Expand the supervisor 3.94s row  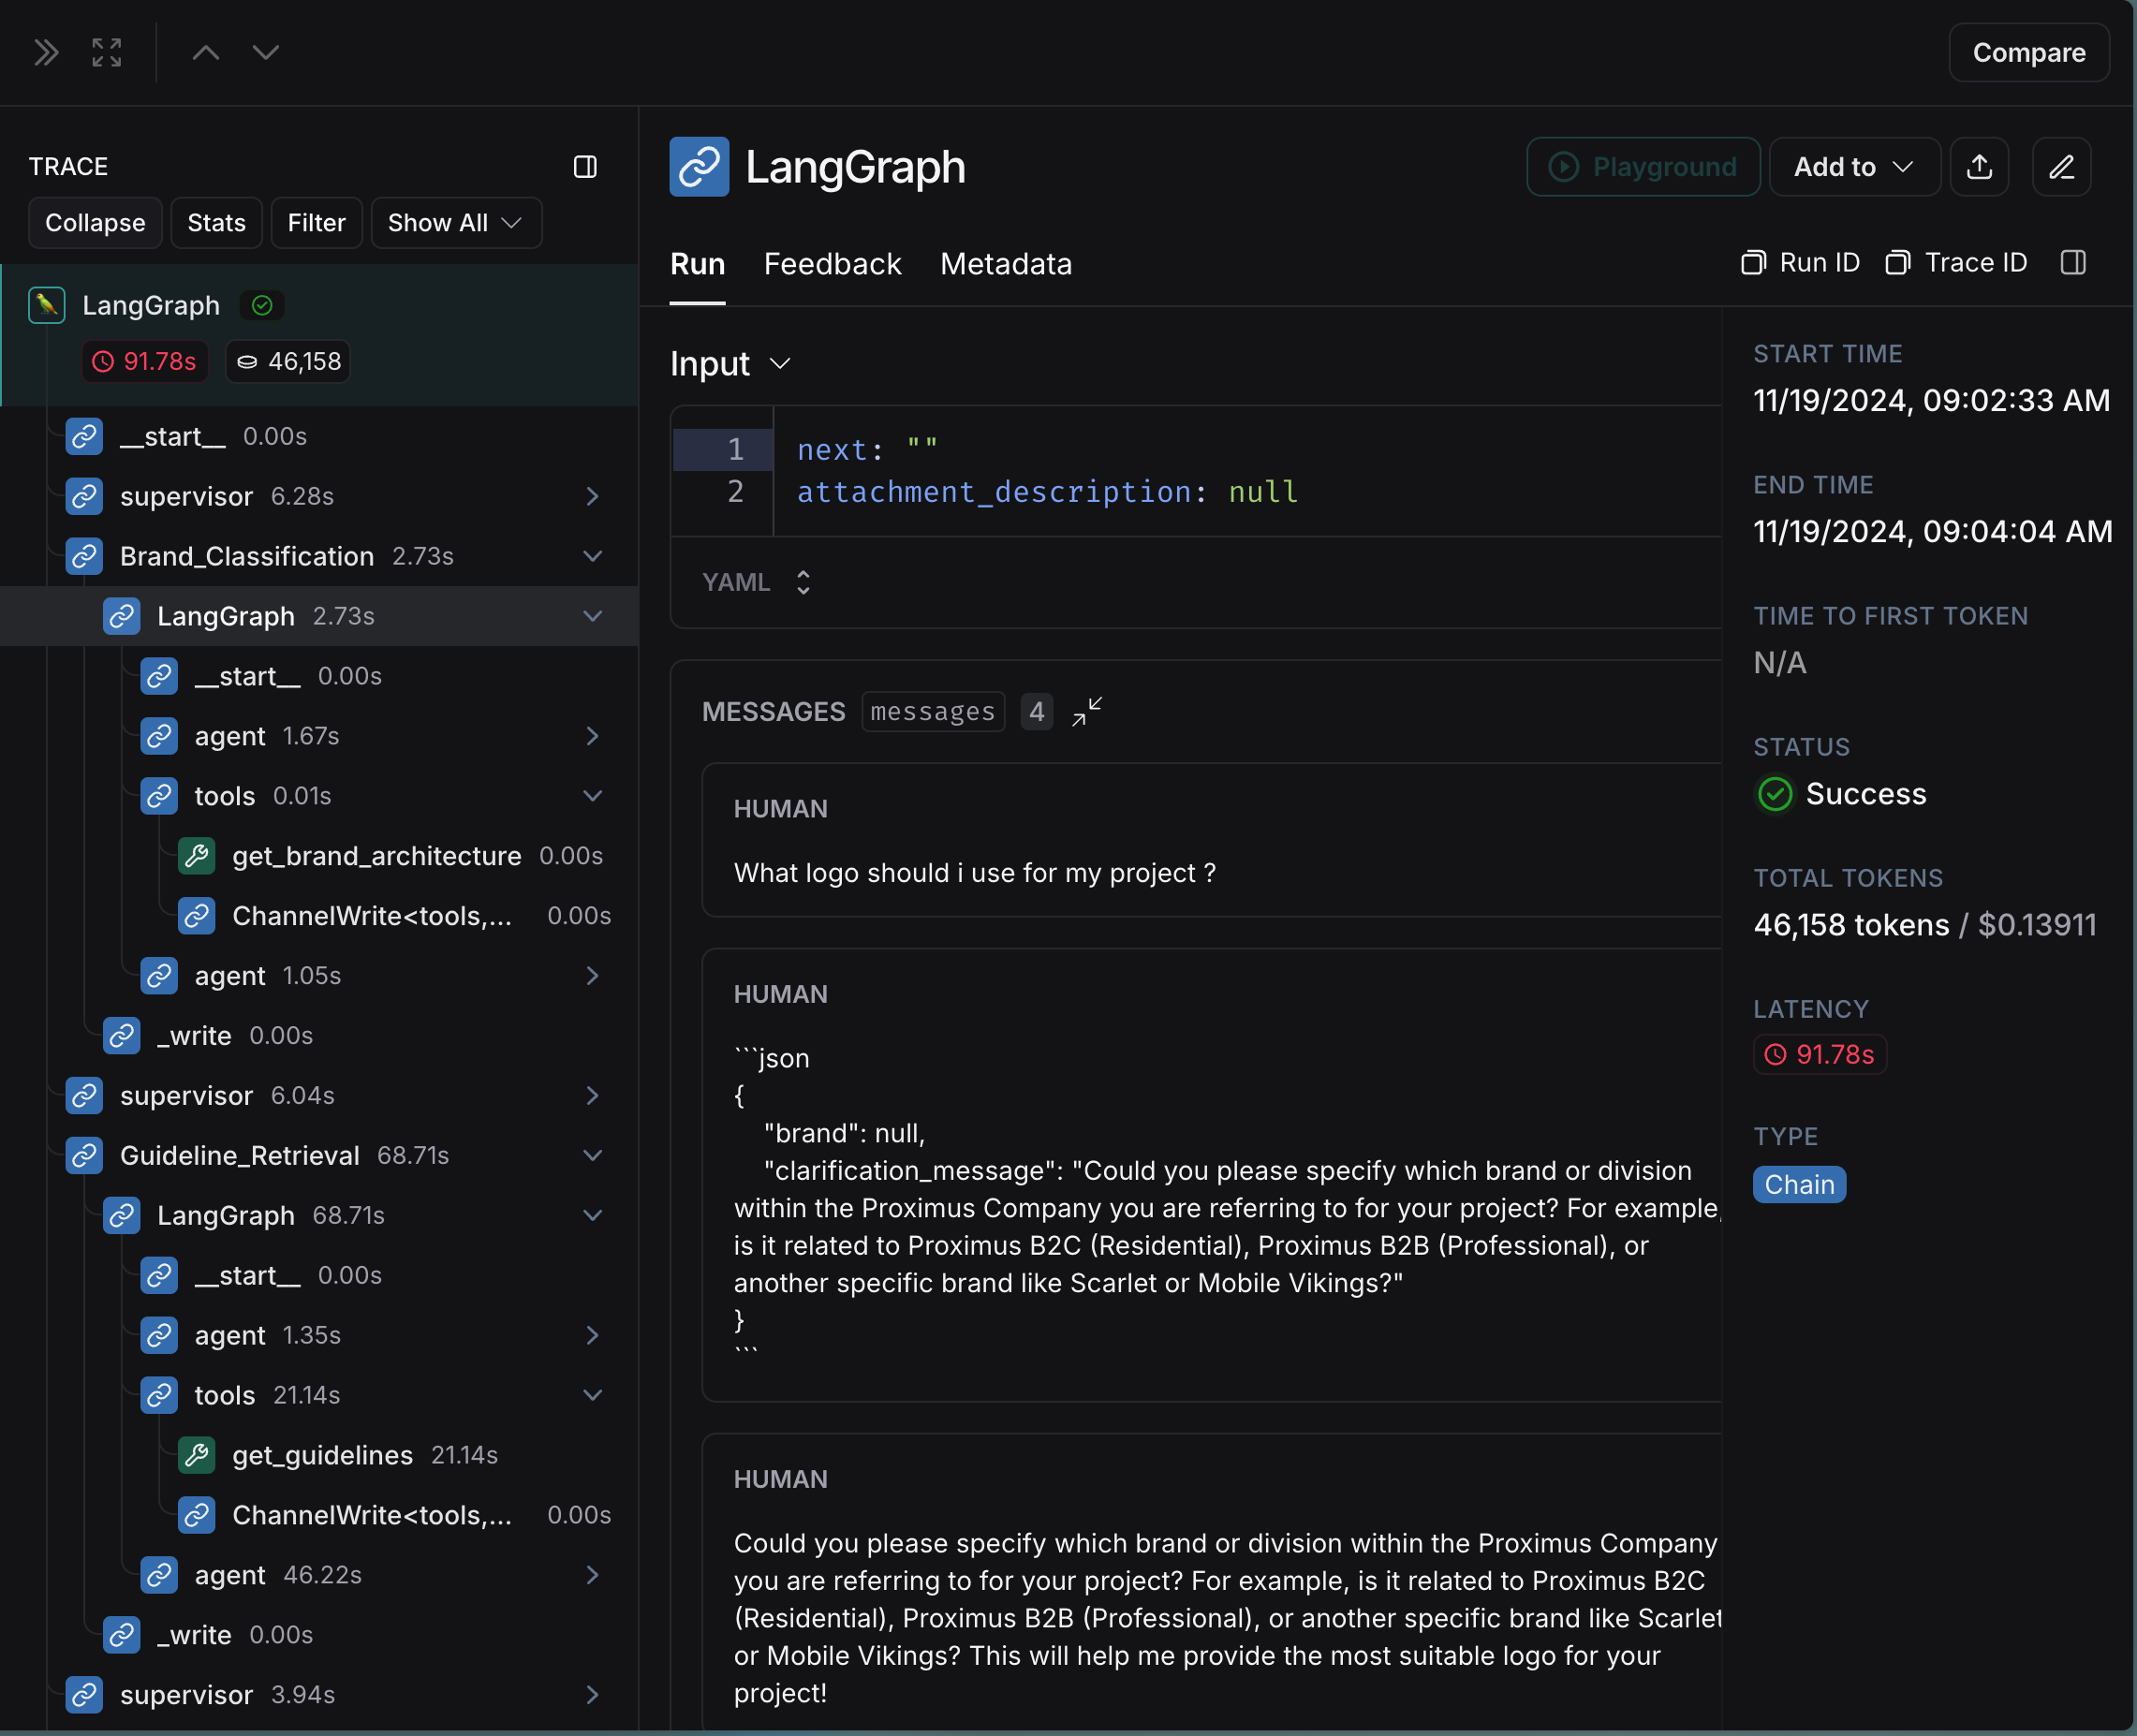pyautogui.click(x=592, y=1695)
